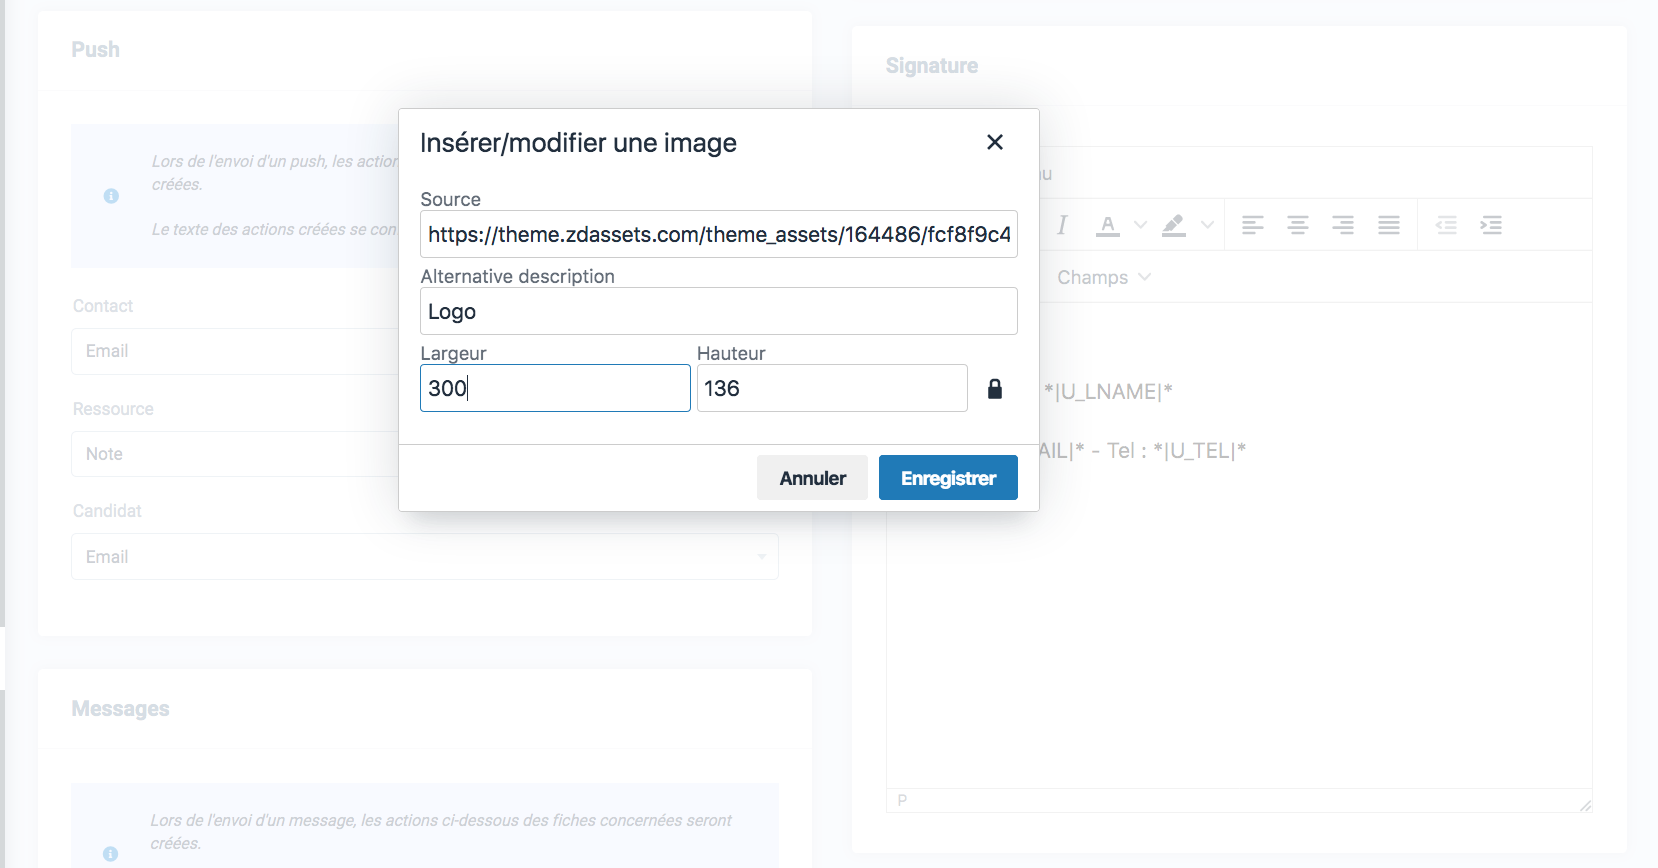The height and width of the screenshot is (868, 1658).
Task: Toggle italic formatting in Signature editor
Action: pyautogui.click(x=1062, y=225)
